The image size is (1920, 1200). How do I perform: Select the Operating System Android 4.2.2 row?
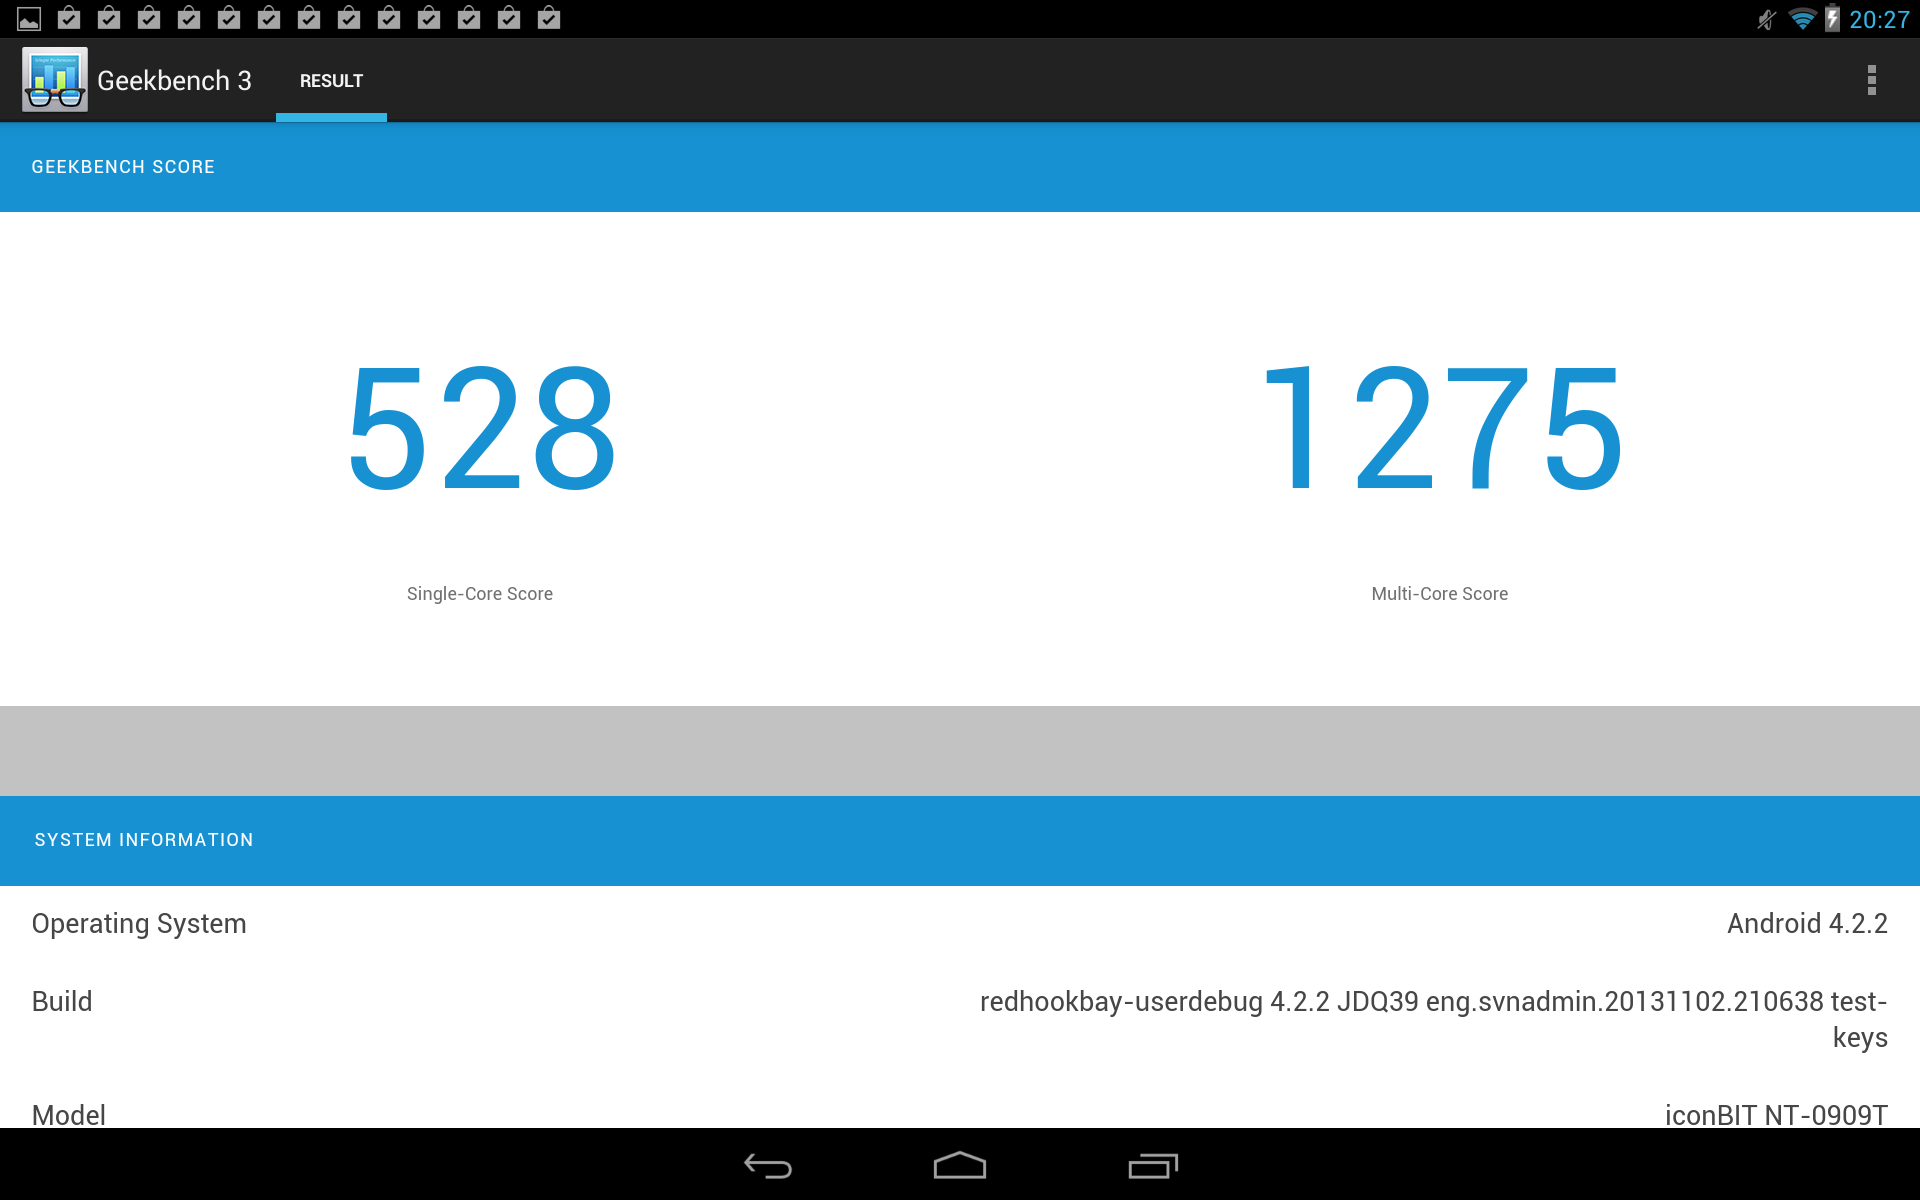tap(960, 923)
